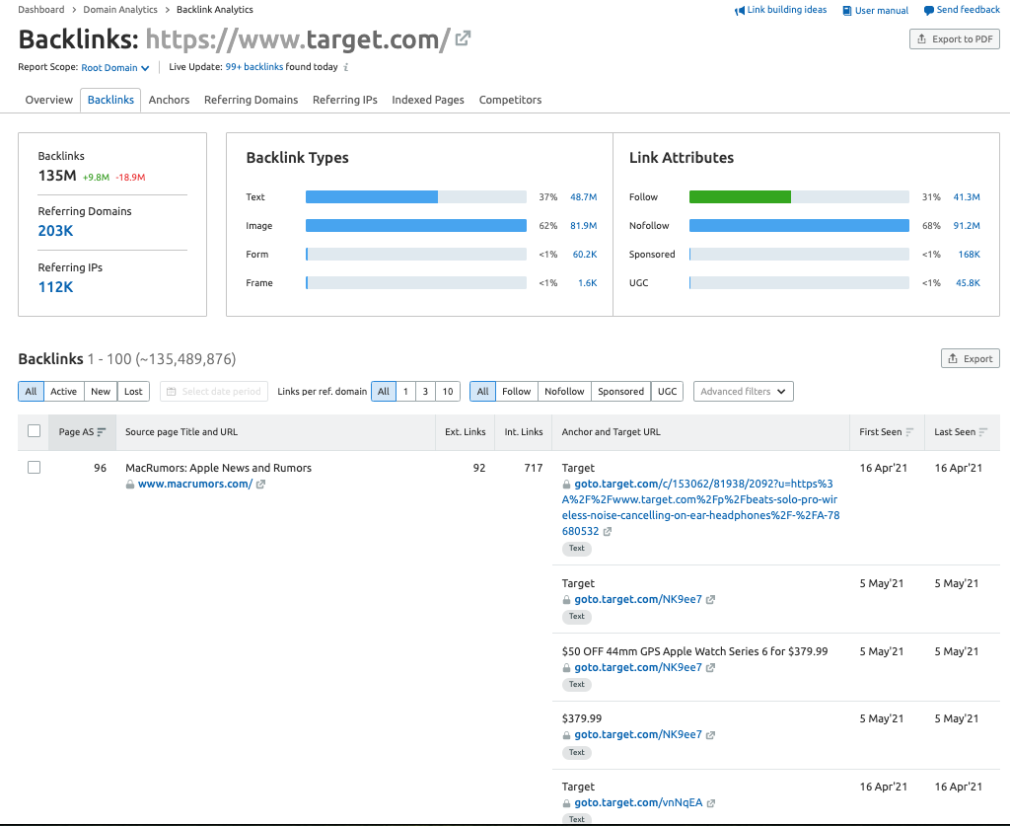Go to Domain Analytics breadcrumb
Screen dimensions: 1010x826
(x=120, y=10)
